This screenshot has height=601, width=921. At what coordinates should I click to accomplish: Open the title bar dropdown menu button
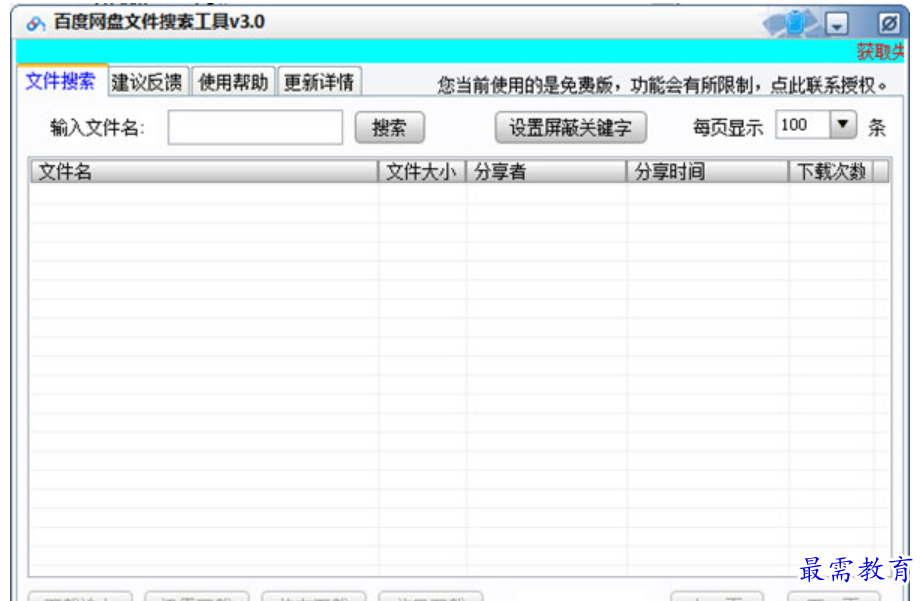pyautogui.click(x=837, y=23)
